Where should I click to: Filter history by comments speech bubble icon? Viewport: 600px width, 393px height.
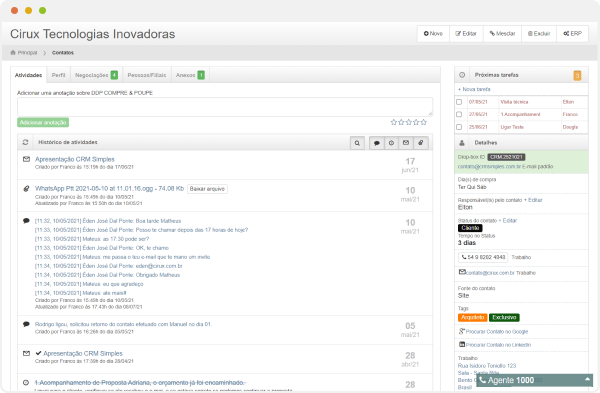pyautogui.click(x=377, y=143)
